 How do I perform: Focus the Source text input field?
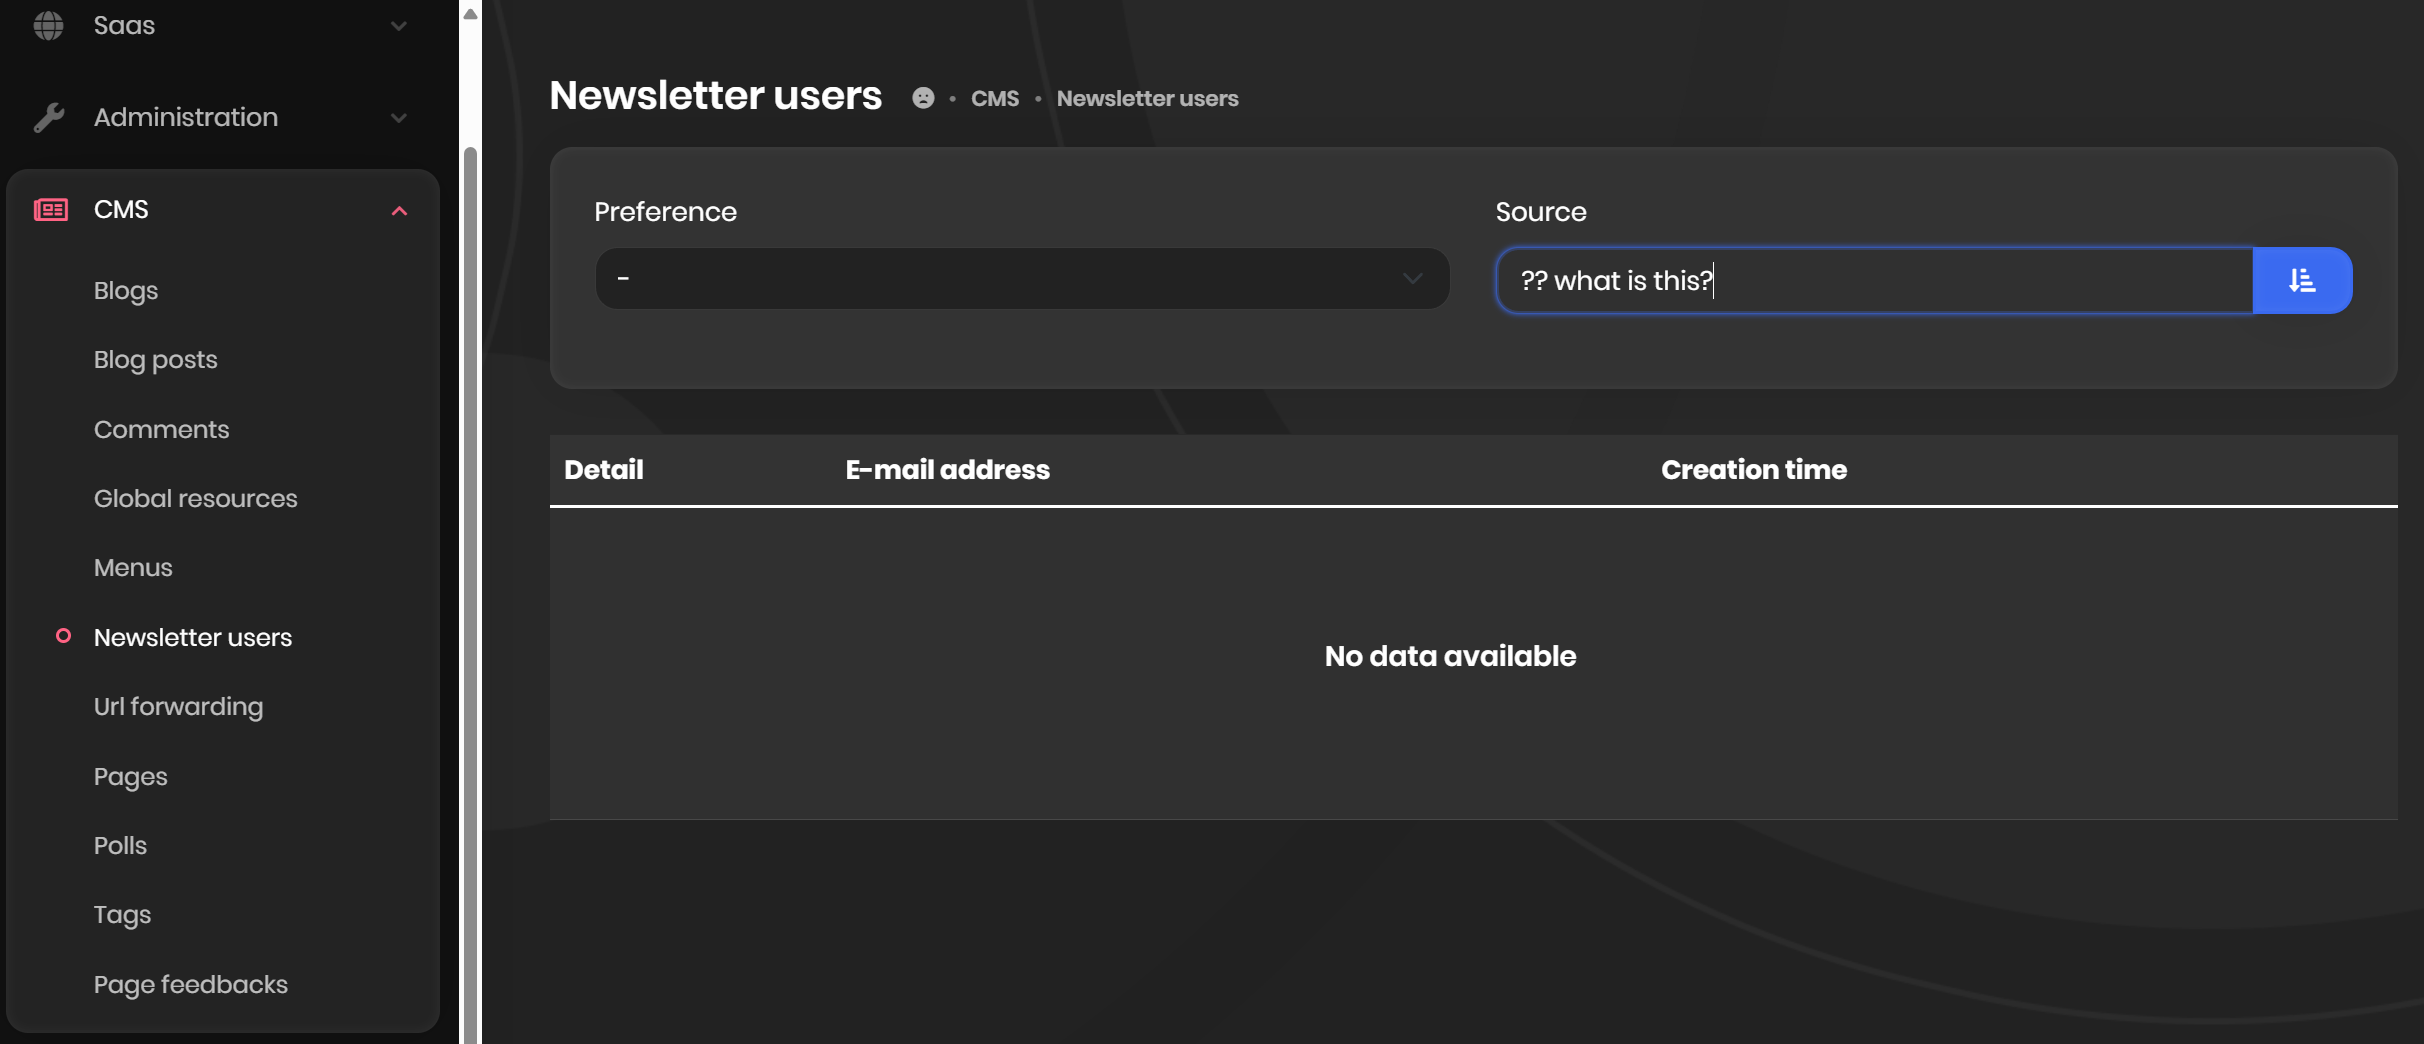(x=1874, y=281)
